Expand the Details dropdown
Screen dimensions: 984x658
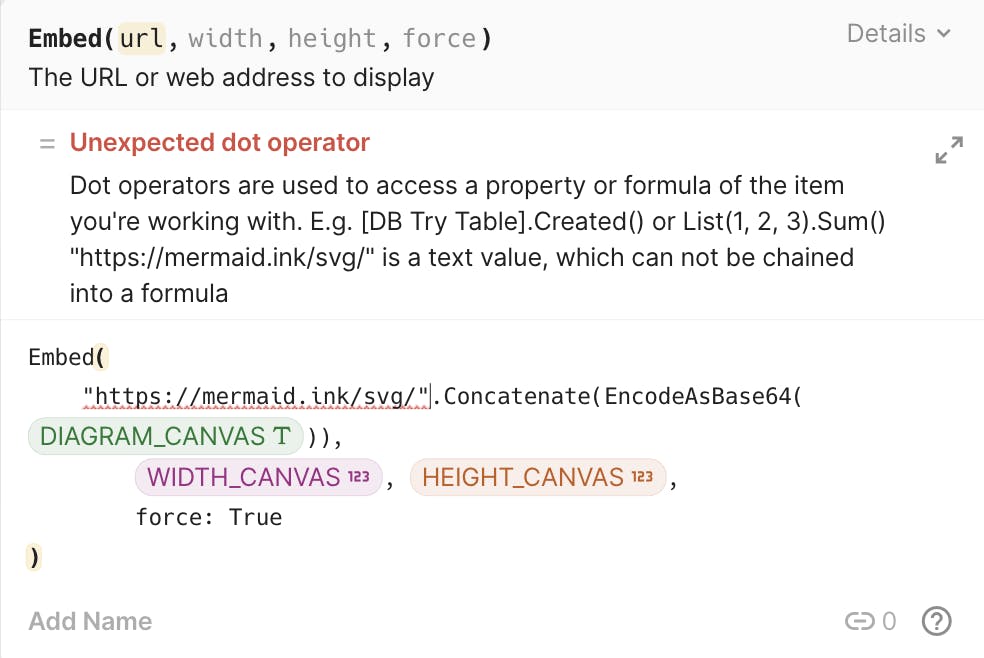[x=899, y=33]
